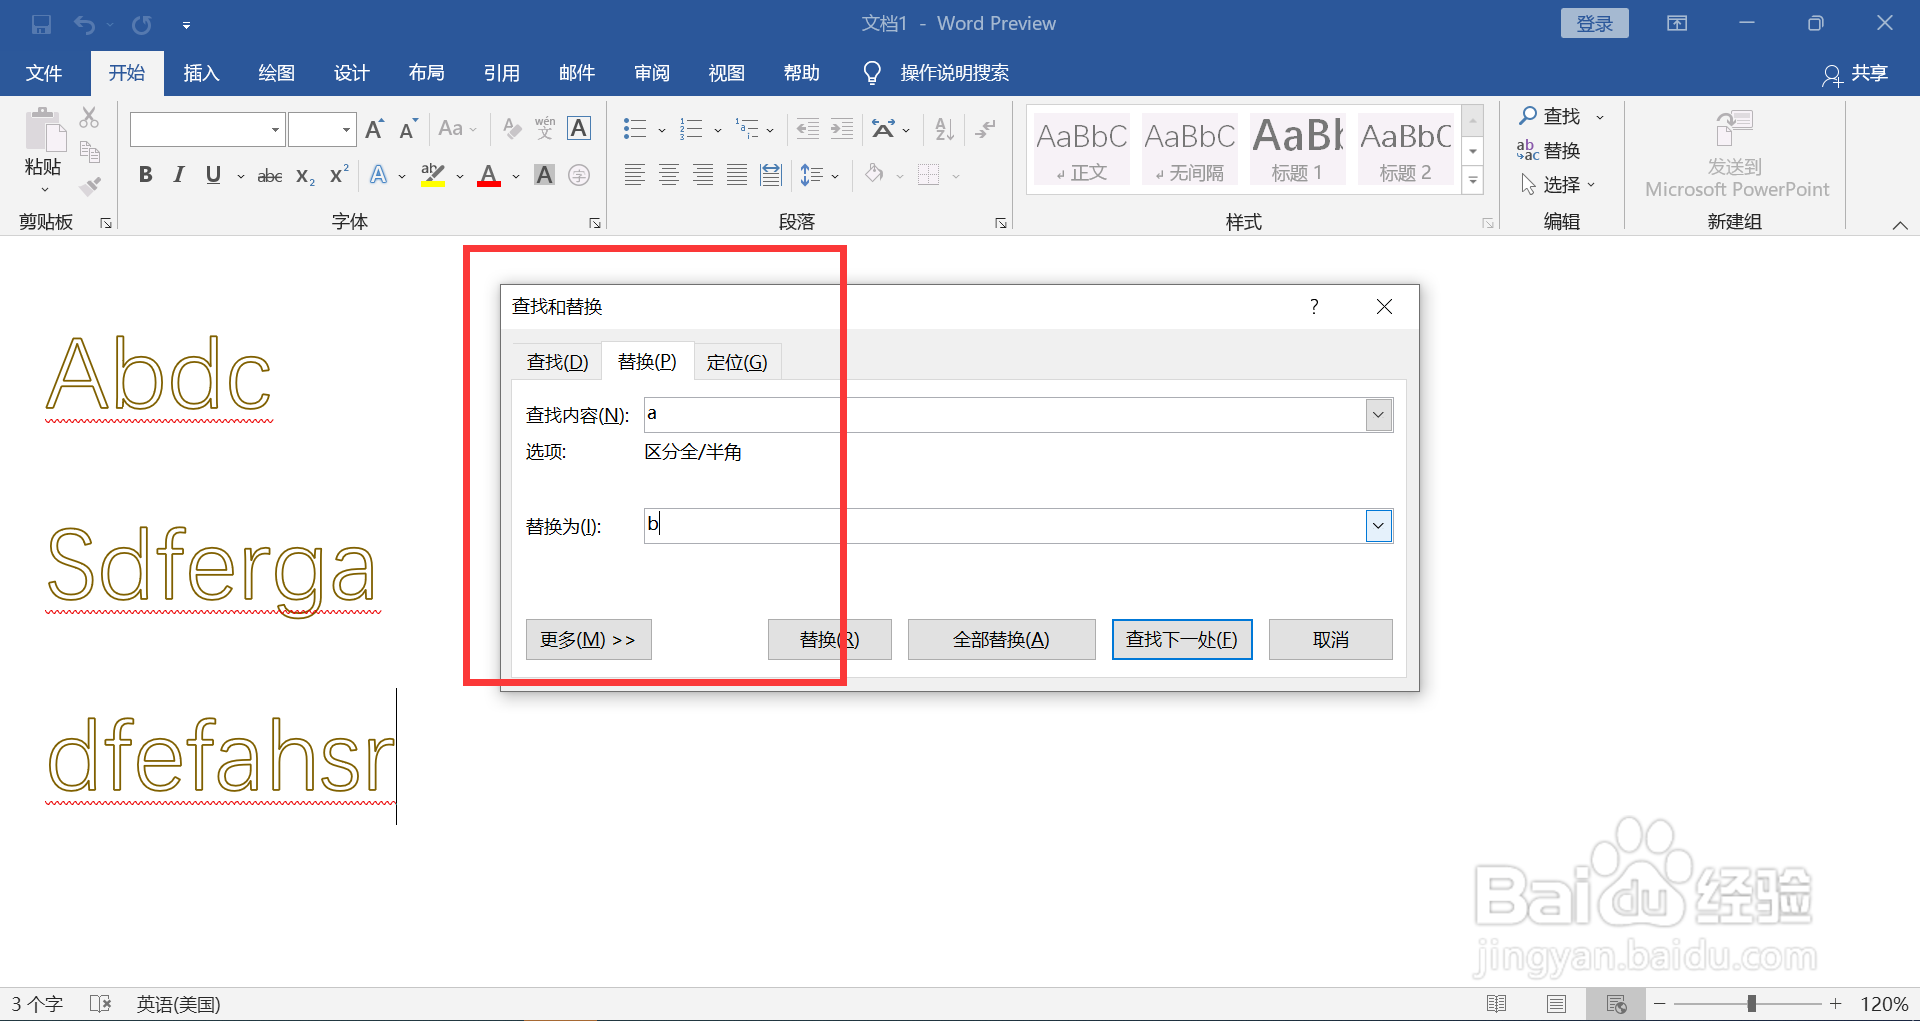Toggle underline formatting
This screenshot has width=1920, height=1021.
[213, 175]
